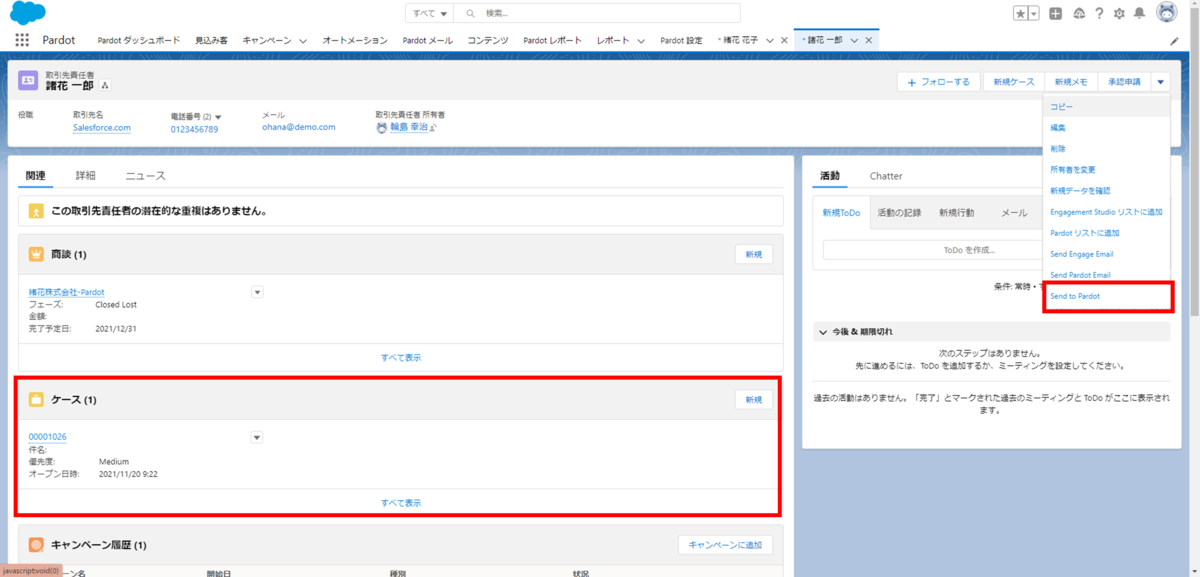Open the App Launcher grid icon
The width and height of the screenshot is (1200, 577).
(22, 40)
